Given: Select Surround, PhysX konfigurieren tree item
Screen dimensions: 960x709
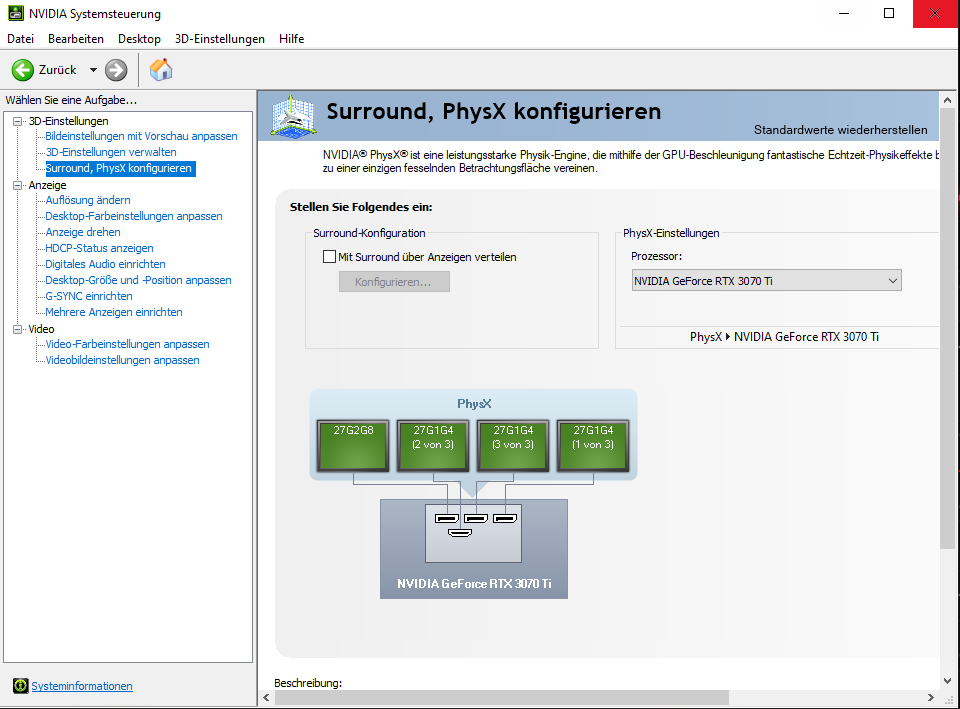Looking at the screenshot, I should 120,168.
